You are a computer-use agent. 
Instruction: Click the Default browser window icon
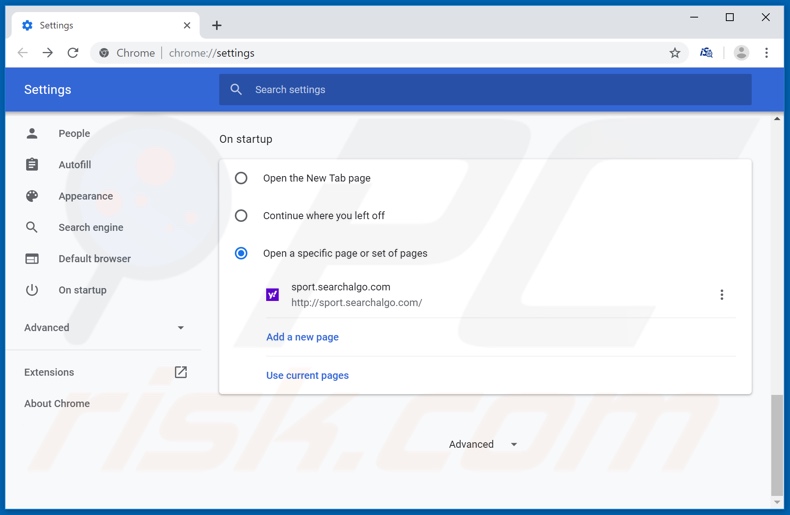tap(32, 259)
